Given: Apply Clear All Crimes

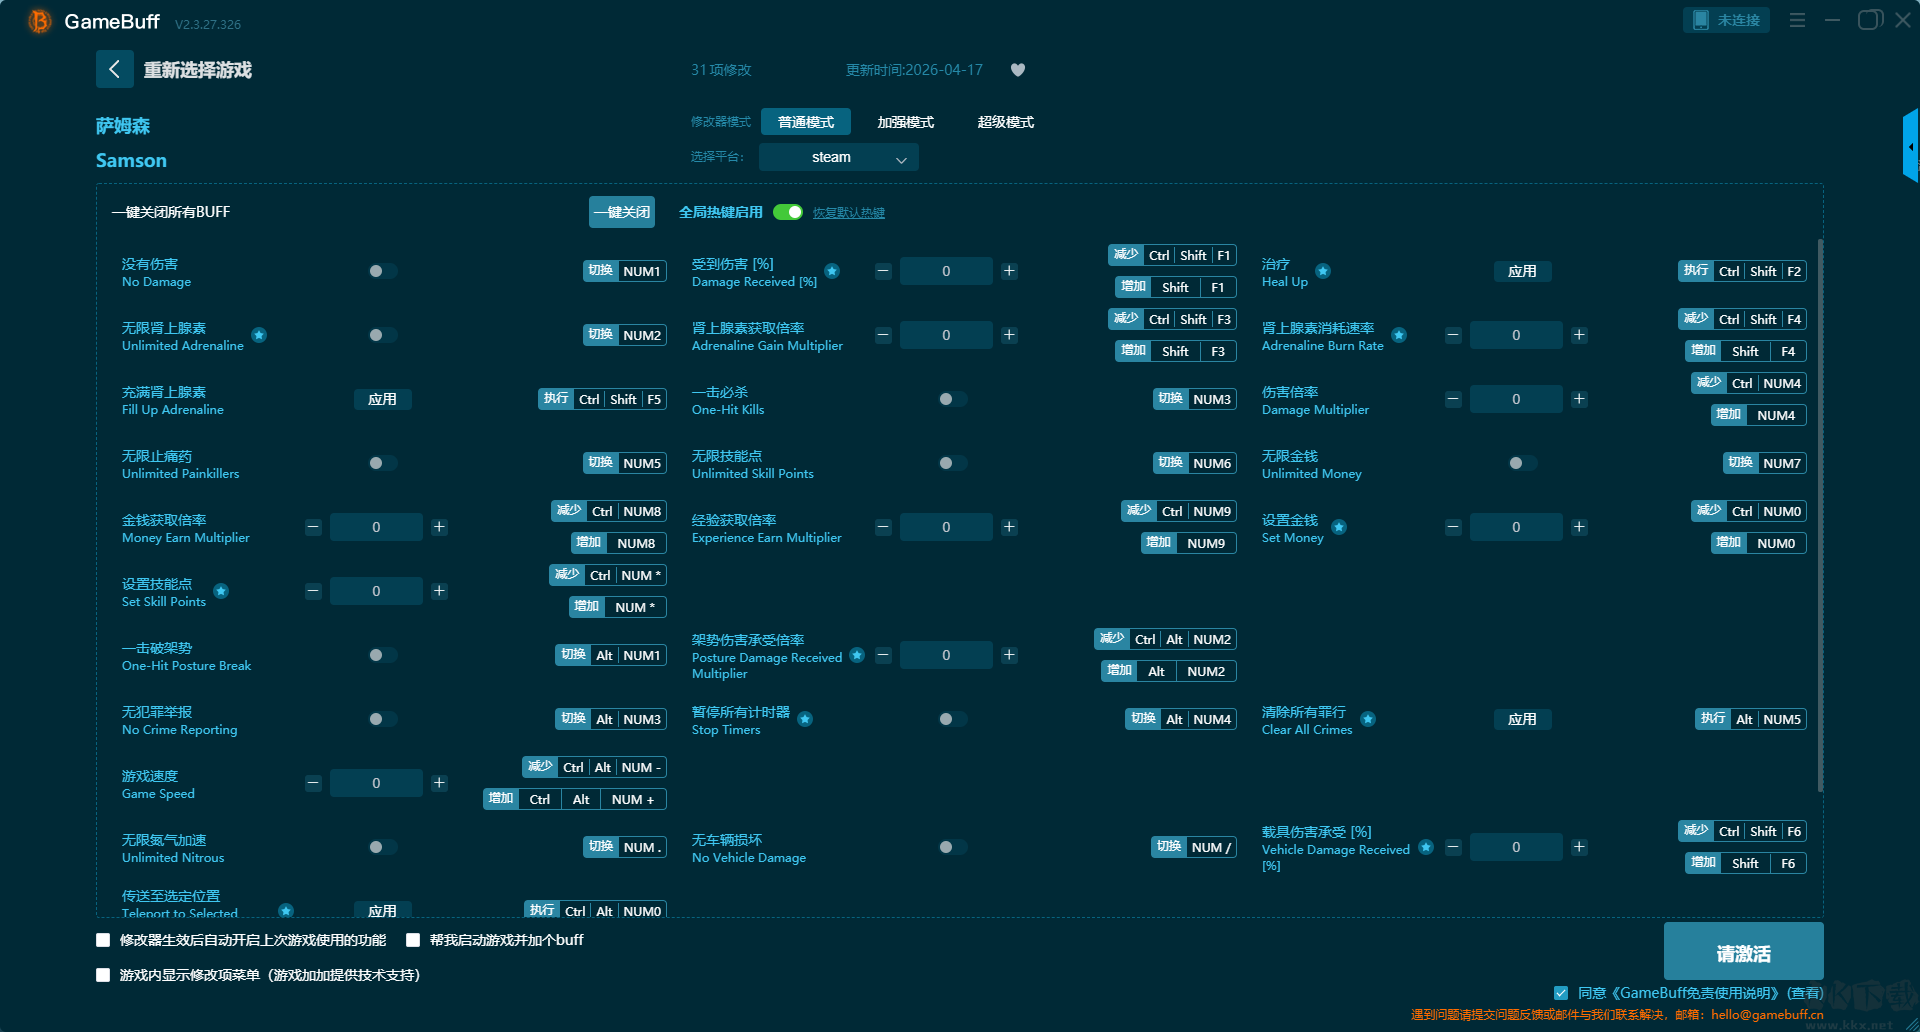Looking at the screenshot, I should [x=1522, y=719].
